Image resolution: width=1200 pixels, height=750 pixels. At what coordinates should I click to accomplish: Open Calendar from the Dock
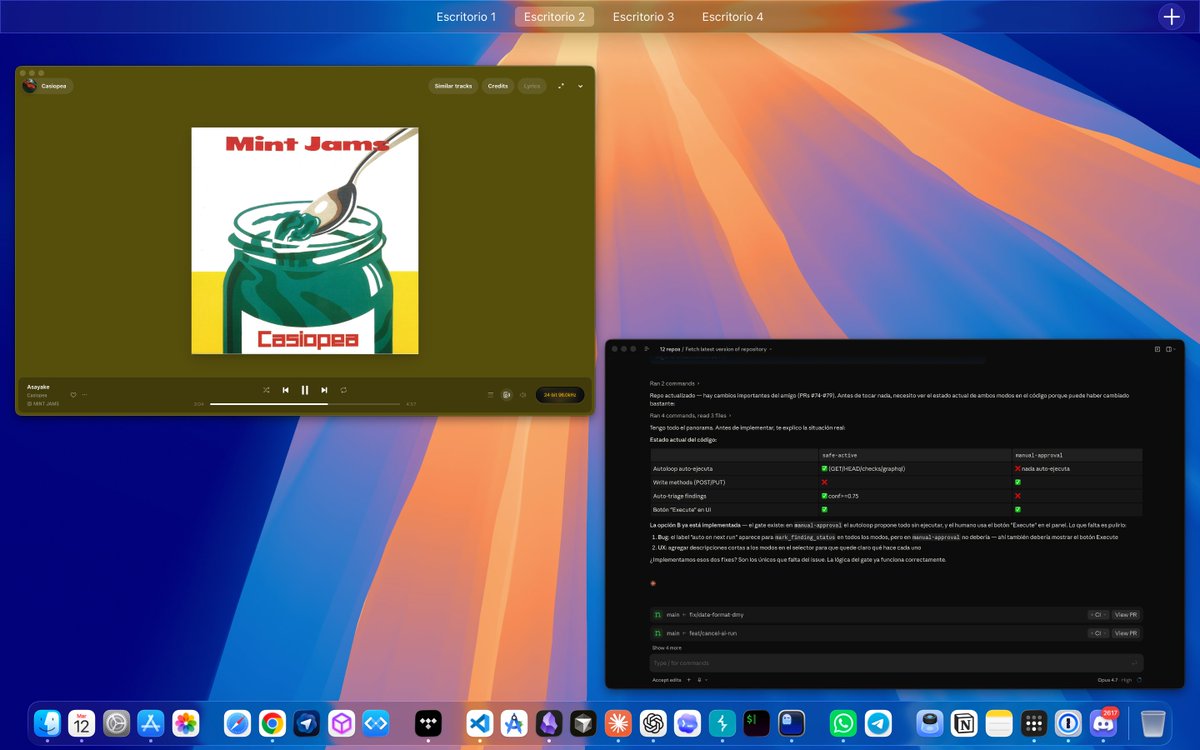pyautogui.click(x=82, y=723)
